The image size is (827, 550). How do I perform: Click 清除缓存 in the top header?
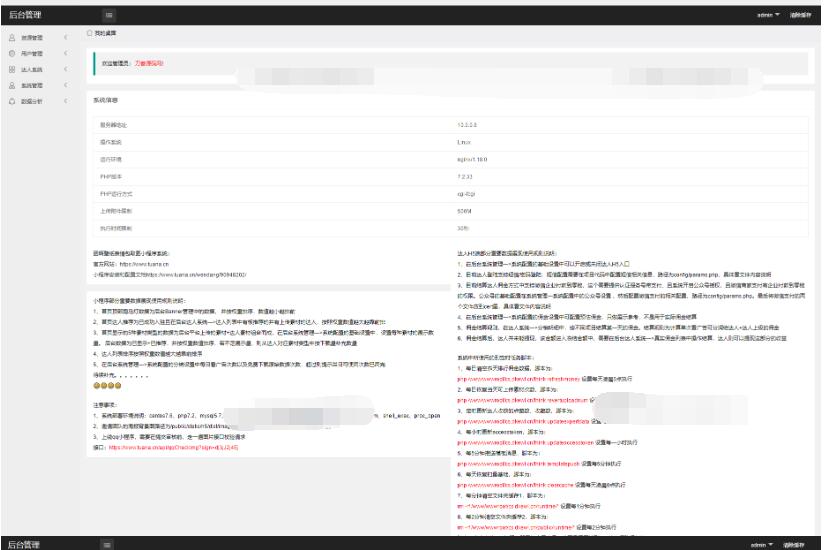tap(800, 15)
